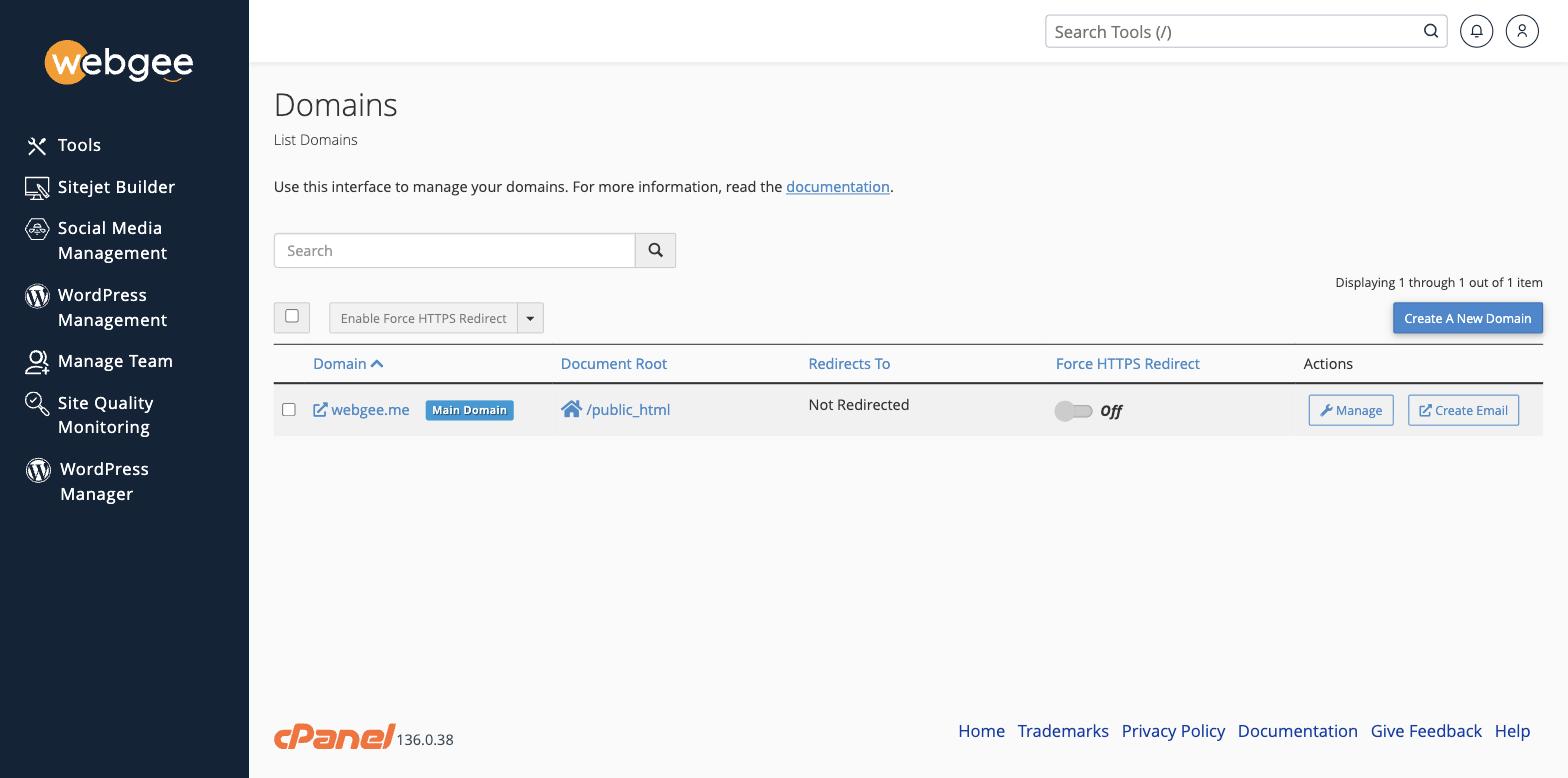
Task: Sort by the Redirects To column
Action: pos(849,364)
